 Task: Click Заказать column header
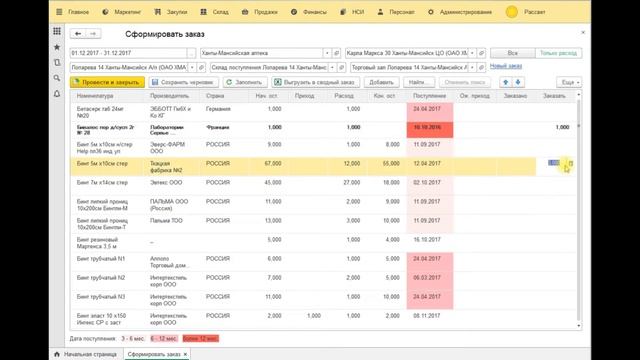tap(554, 96)
